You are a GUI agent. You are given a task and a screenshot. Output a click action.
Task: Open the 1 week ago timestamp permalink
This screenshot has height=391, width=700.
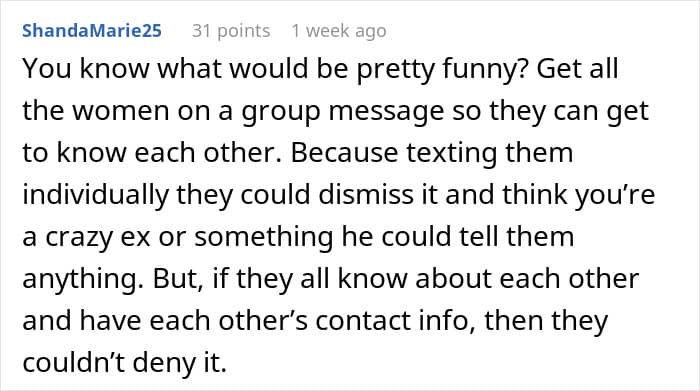coord(339,31)
